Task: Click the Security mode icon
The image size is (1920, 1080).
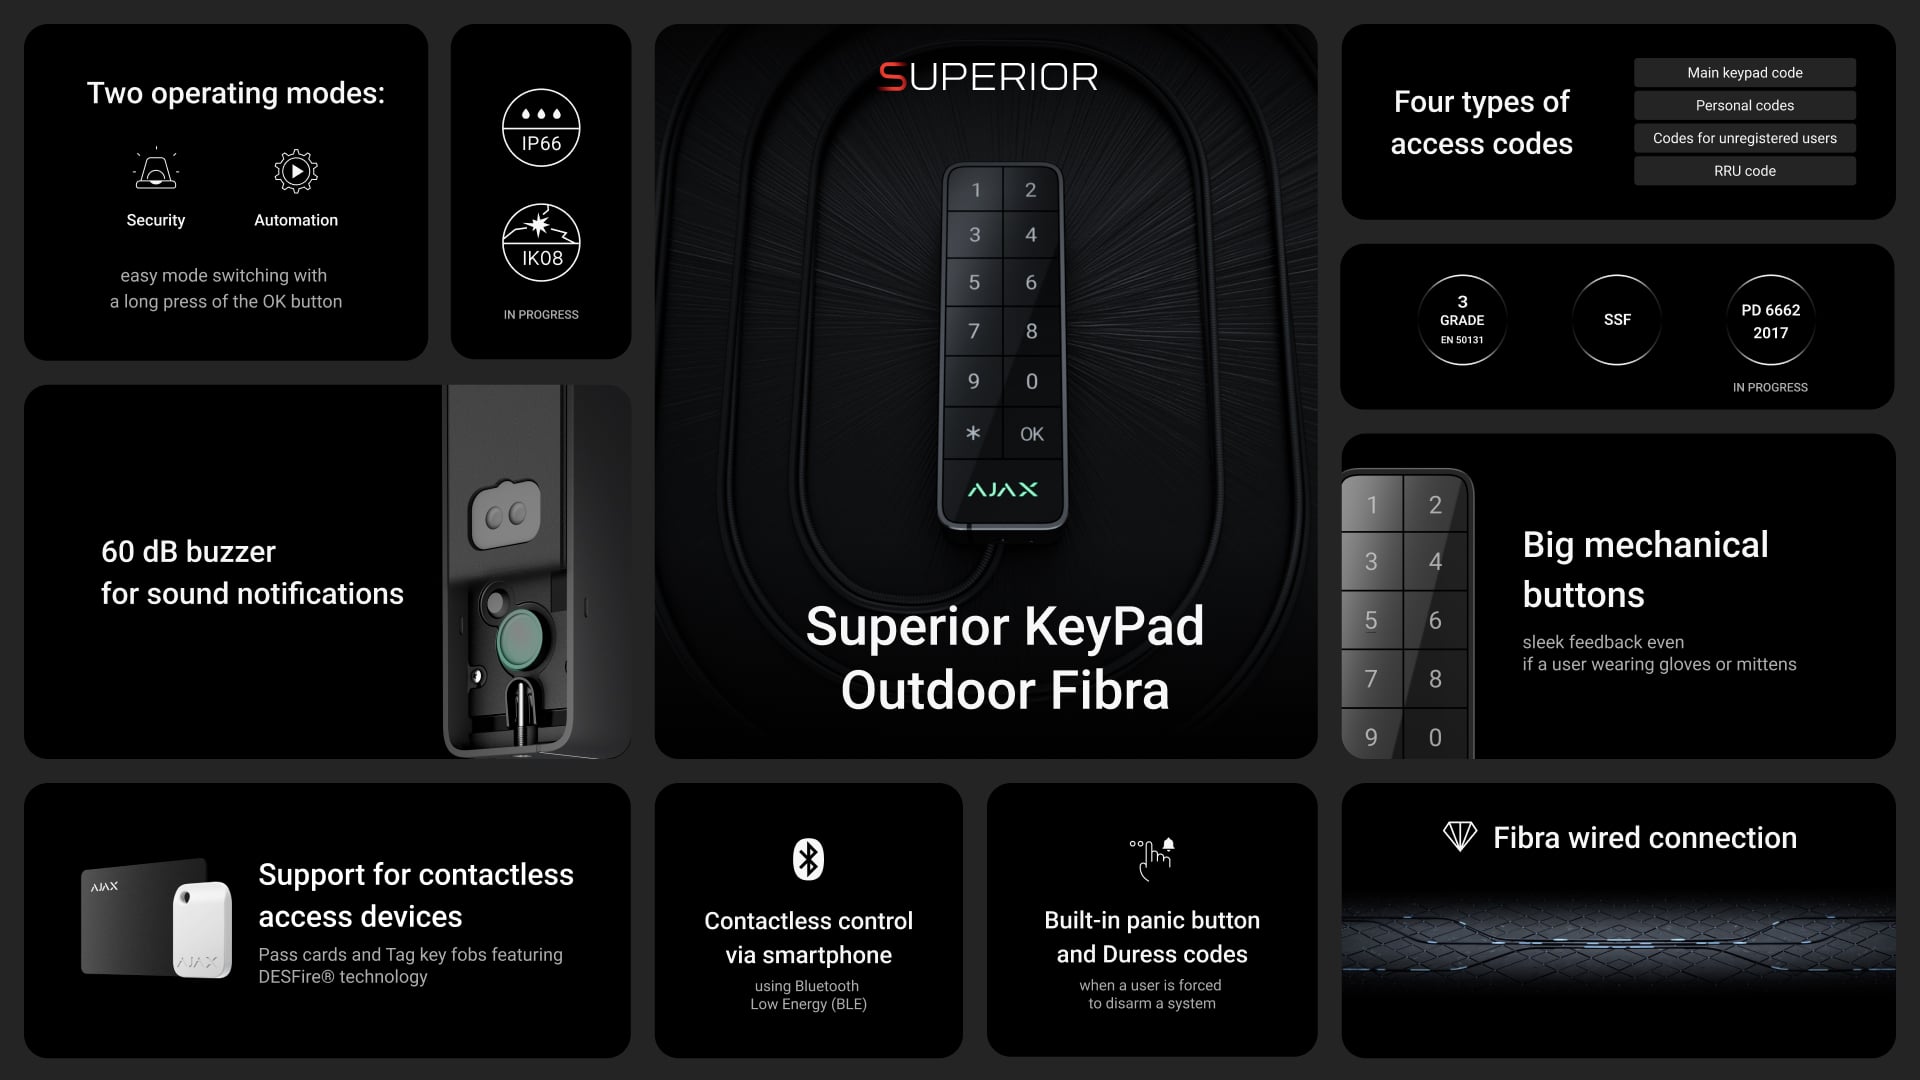Action: click(156, 169)
